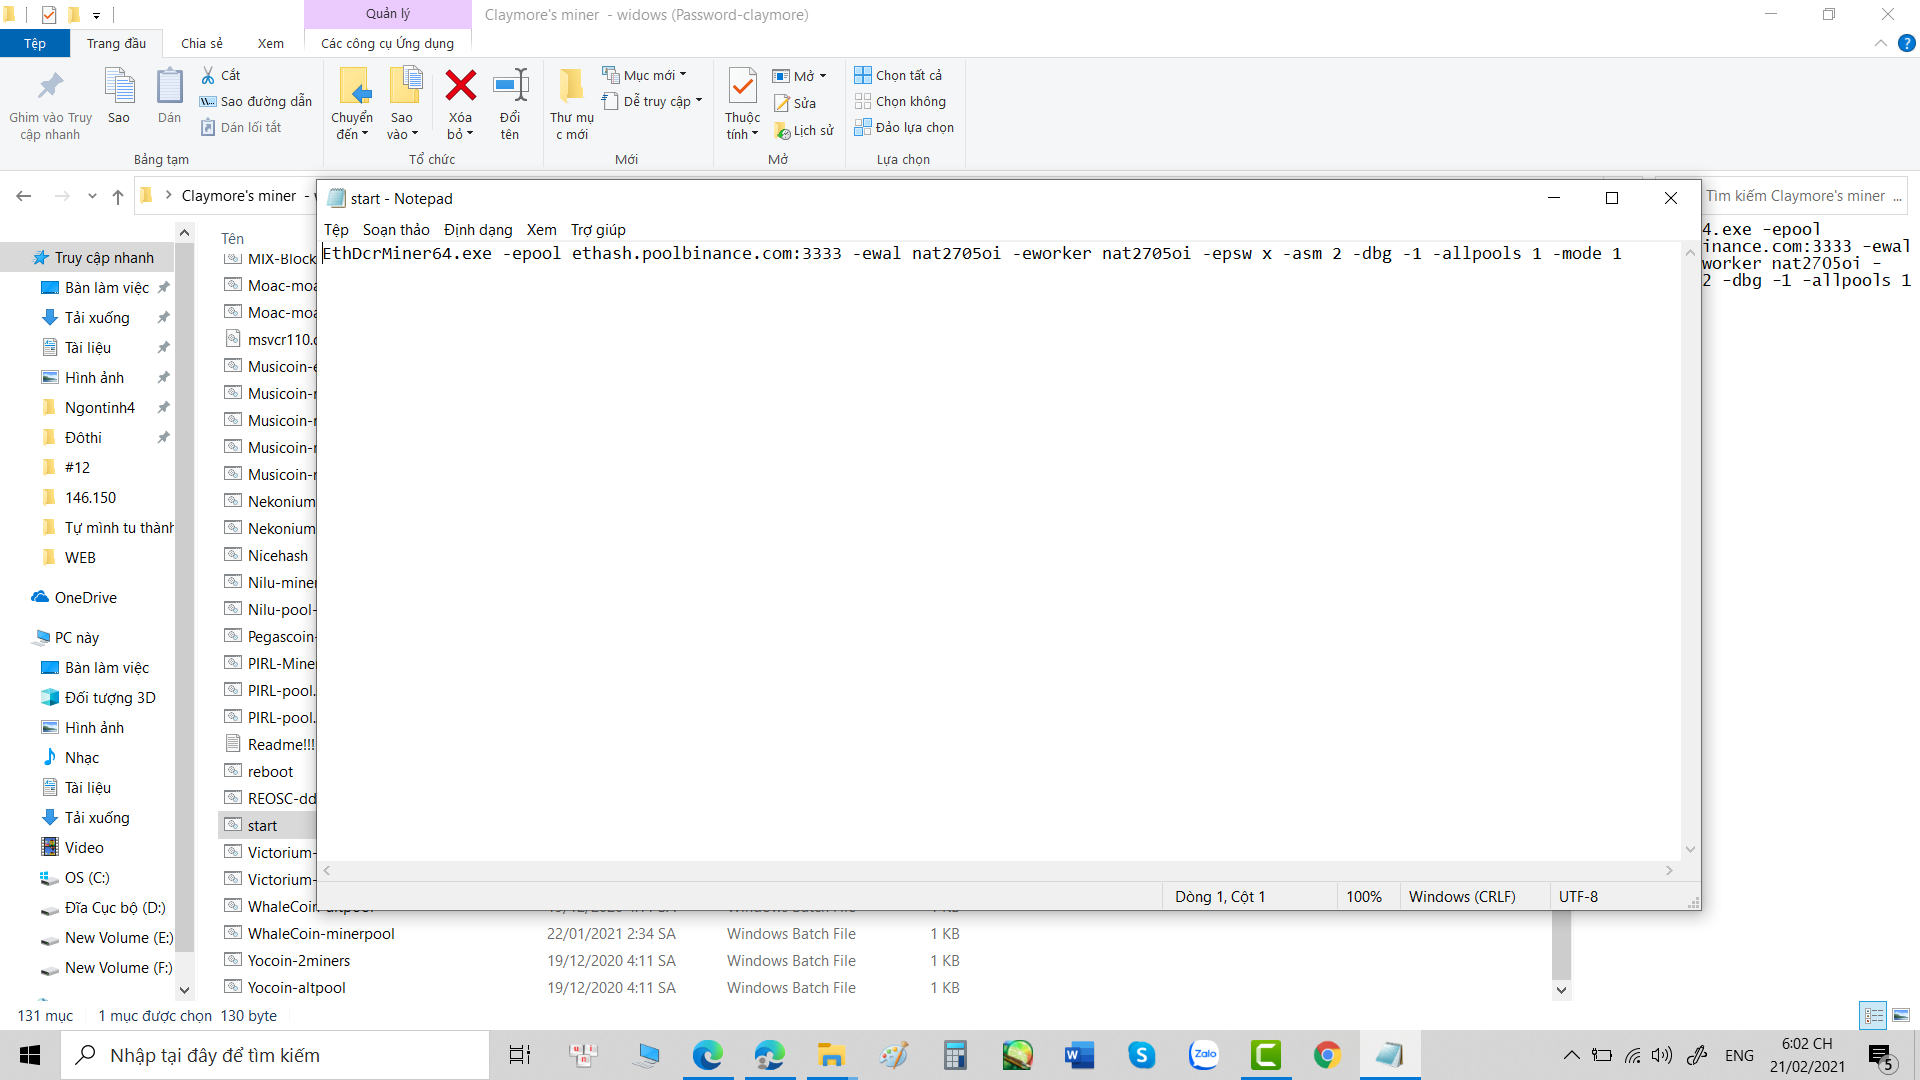Viewport: 1920px width, 1080px height.
Task: Switch to the Chia sẻ ribbon tab
Action: click(201, 43)
